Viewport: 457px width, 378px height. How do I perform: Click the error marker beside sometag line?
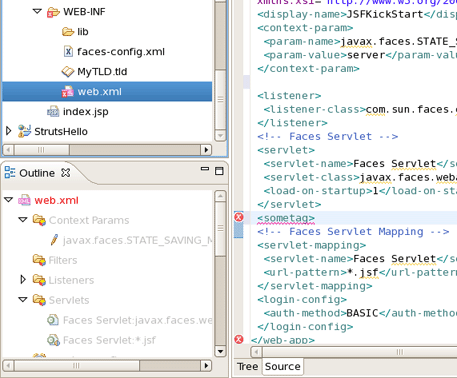coord(239,217)
